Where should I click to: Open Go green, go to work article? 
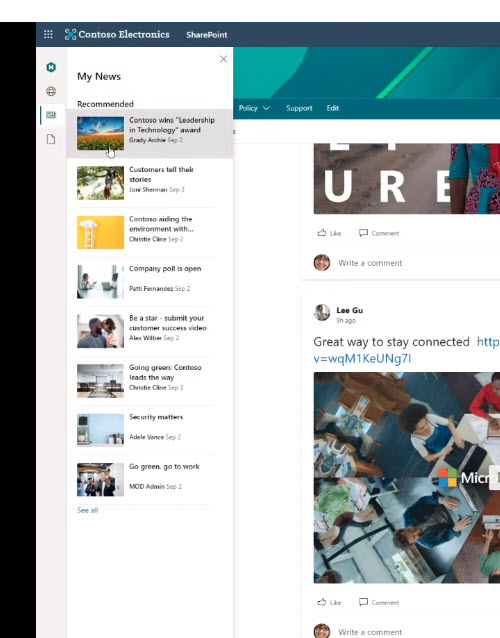click(x=164, y=466)
